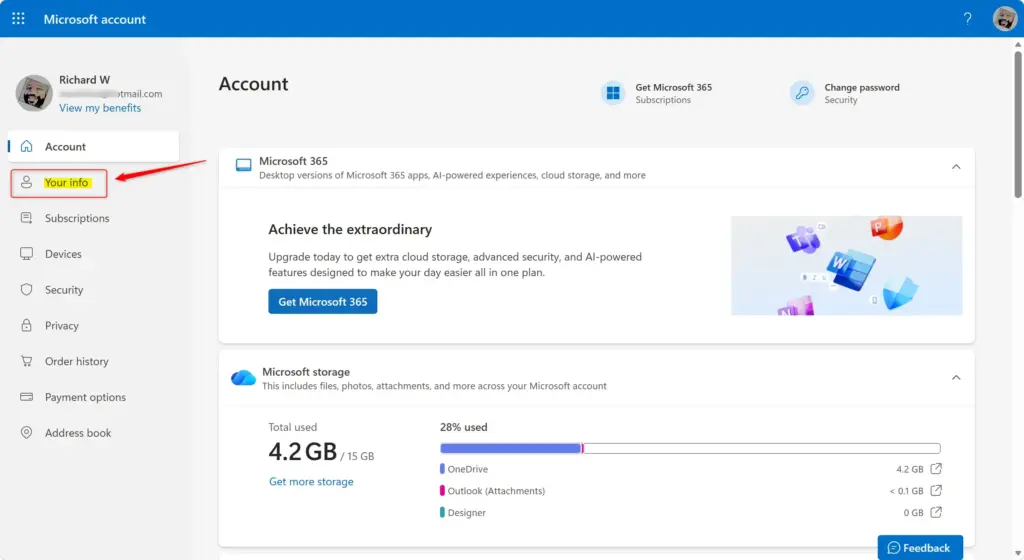Viewport: 1024px width, 560px height.
Task: Click the Designer legend color swatch
Action: 442,512
